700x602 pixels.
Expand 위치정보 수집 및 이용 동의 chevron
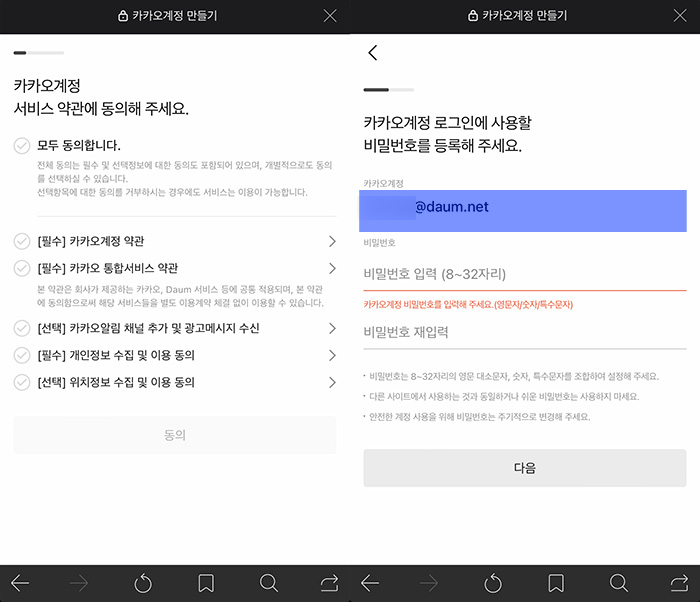point(332,382)
